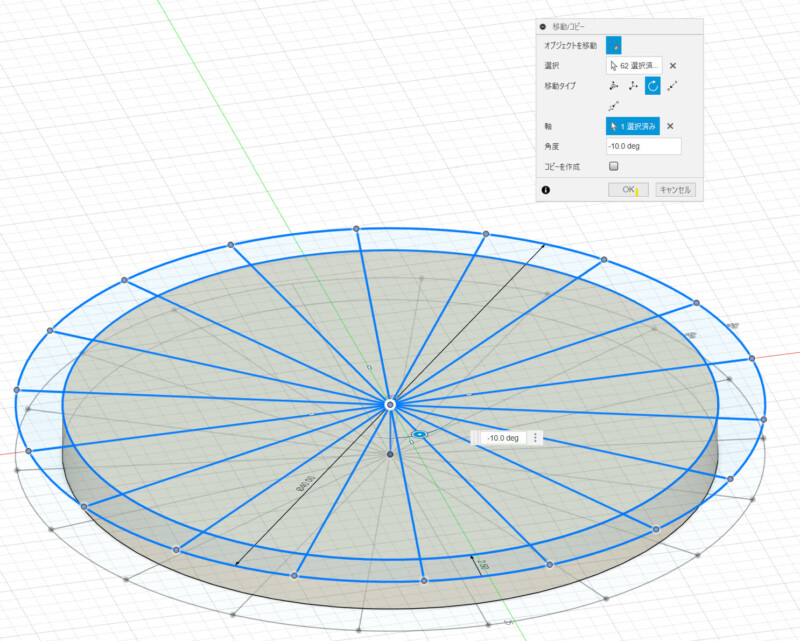Confirm the move with OK

click(x=628, y=190)
